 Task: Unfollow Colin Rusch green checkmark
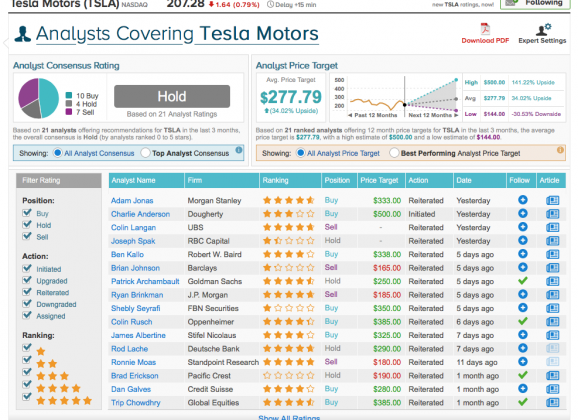click(522, 321)
